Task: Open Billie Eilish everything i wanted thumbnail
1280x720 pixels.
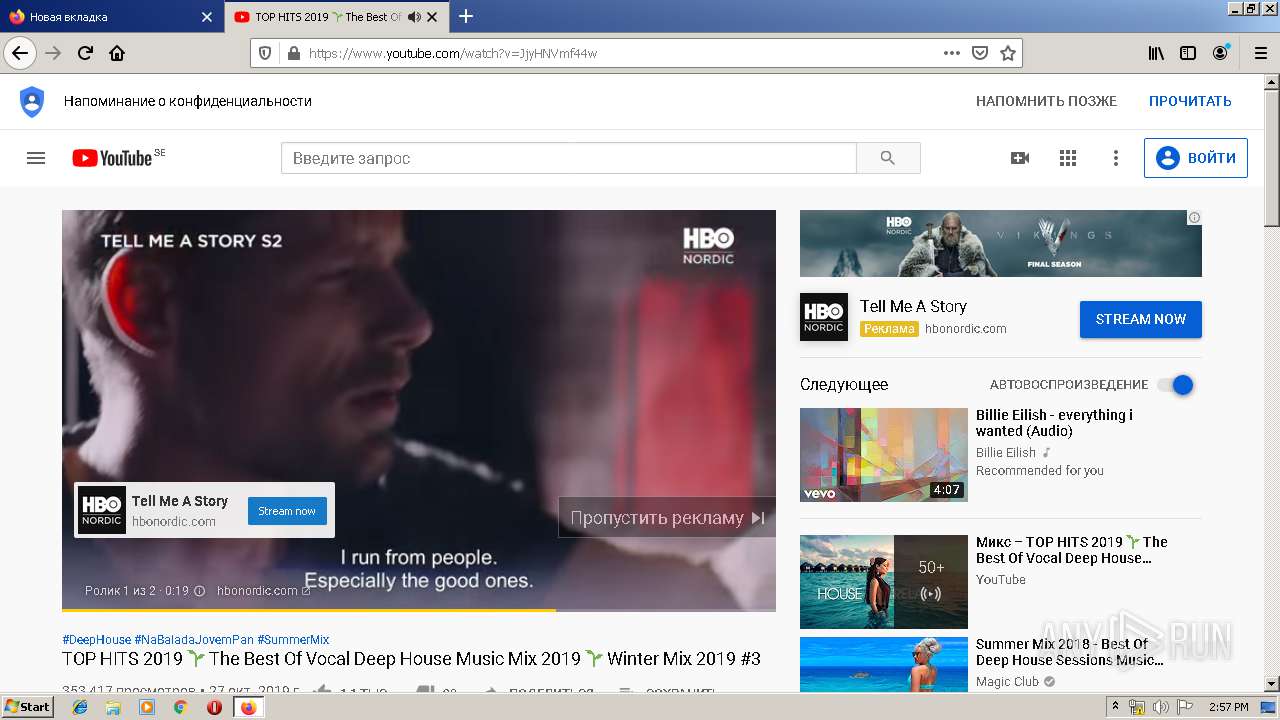Action: 884,455
